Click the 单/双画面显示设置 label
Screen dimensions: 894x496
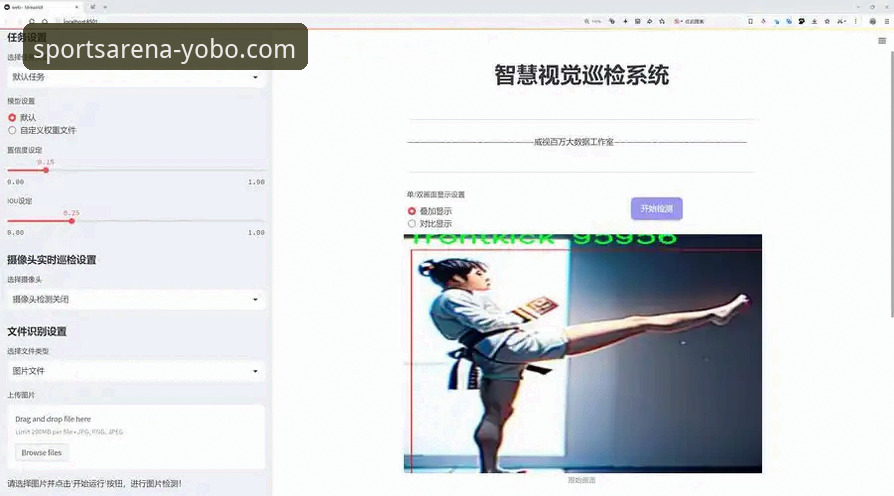tap(436, 194)
